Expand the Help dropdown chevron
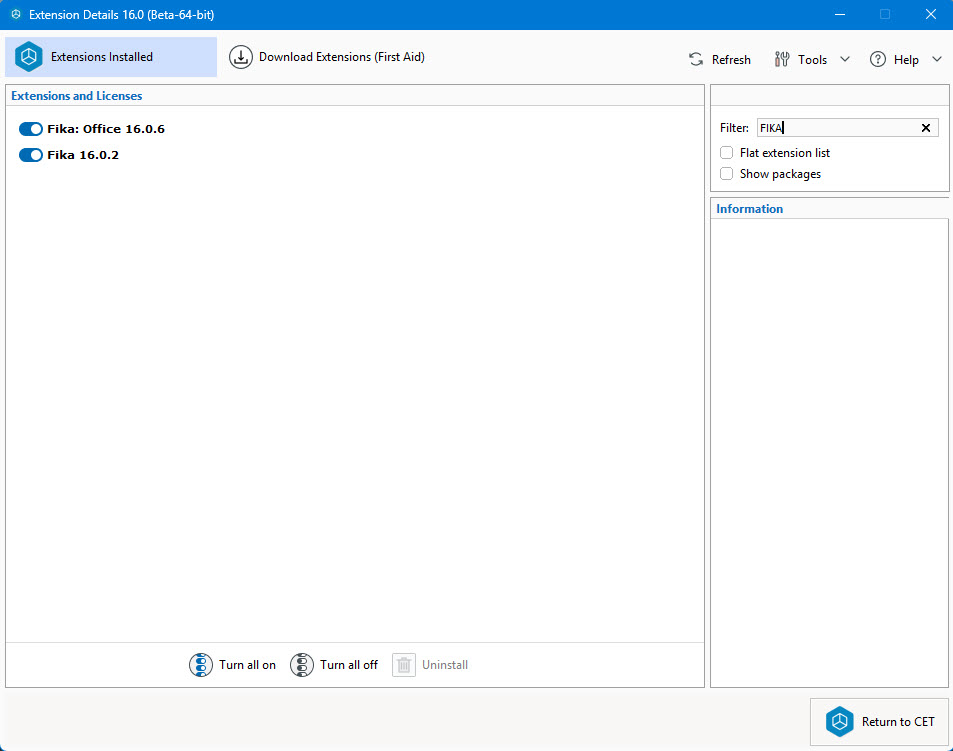This screenshot has height=751, width=953. [x=937, y=59]
